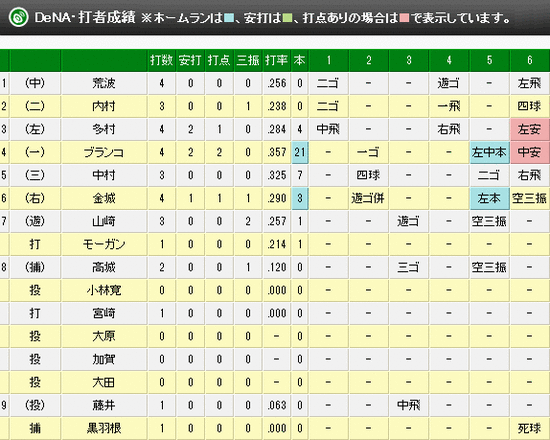Click the 一飛 cell in 内村 row
Viewport: 550px width, 440px height.
tap(449, 106)
